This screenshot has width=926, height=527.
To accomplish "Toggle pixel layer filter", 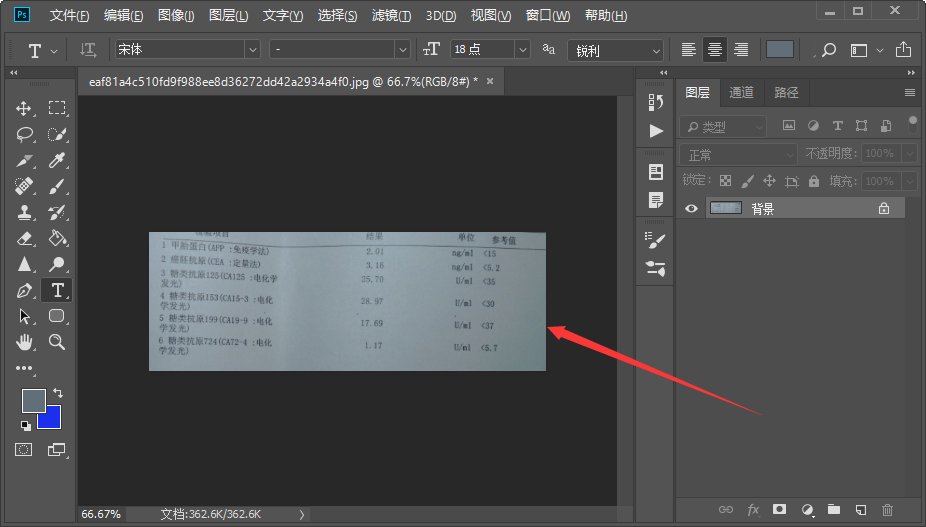I will [788, 125].
